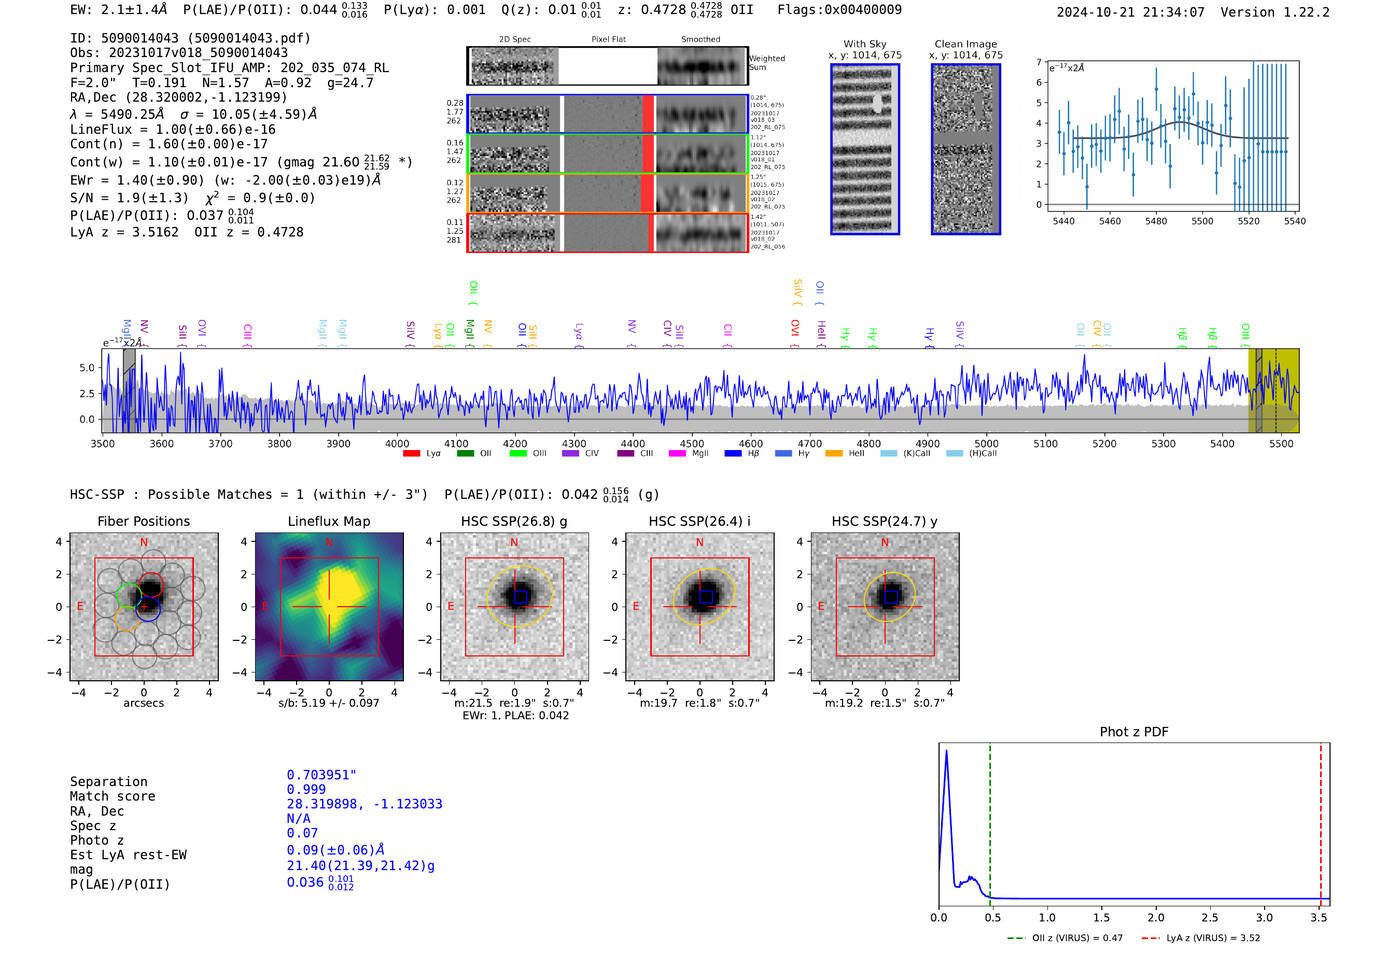Click the 'Flags:0x00400009' header text
Screen dimensions: 1400x953
pyautogui.click(x=839, y=9)
